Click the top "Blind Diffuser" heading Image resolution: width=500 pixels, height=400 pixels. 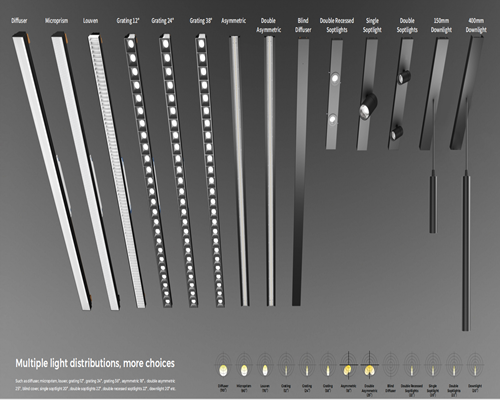(303, 25)
